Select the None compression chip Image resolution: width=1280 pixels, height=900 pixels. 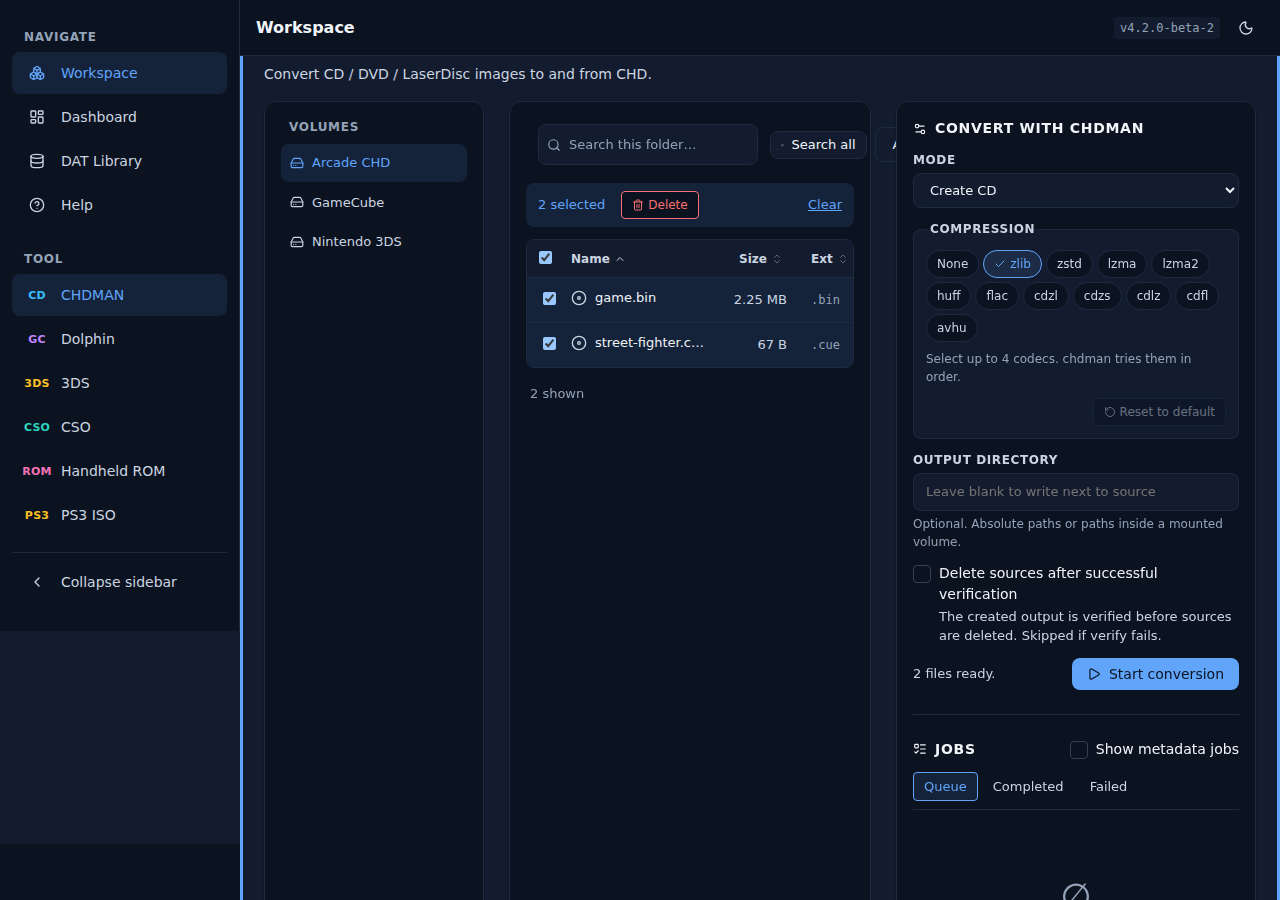[952, 264]
